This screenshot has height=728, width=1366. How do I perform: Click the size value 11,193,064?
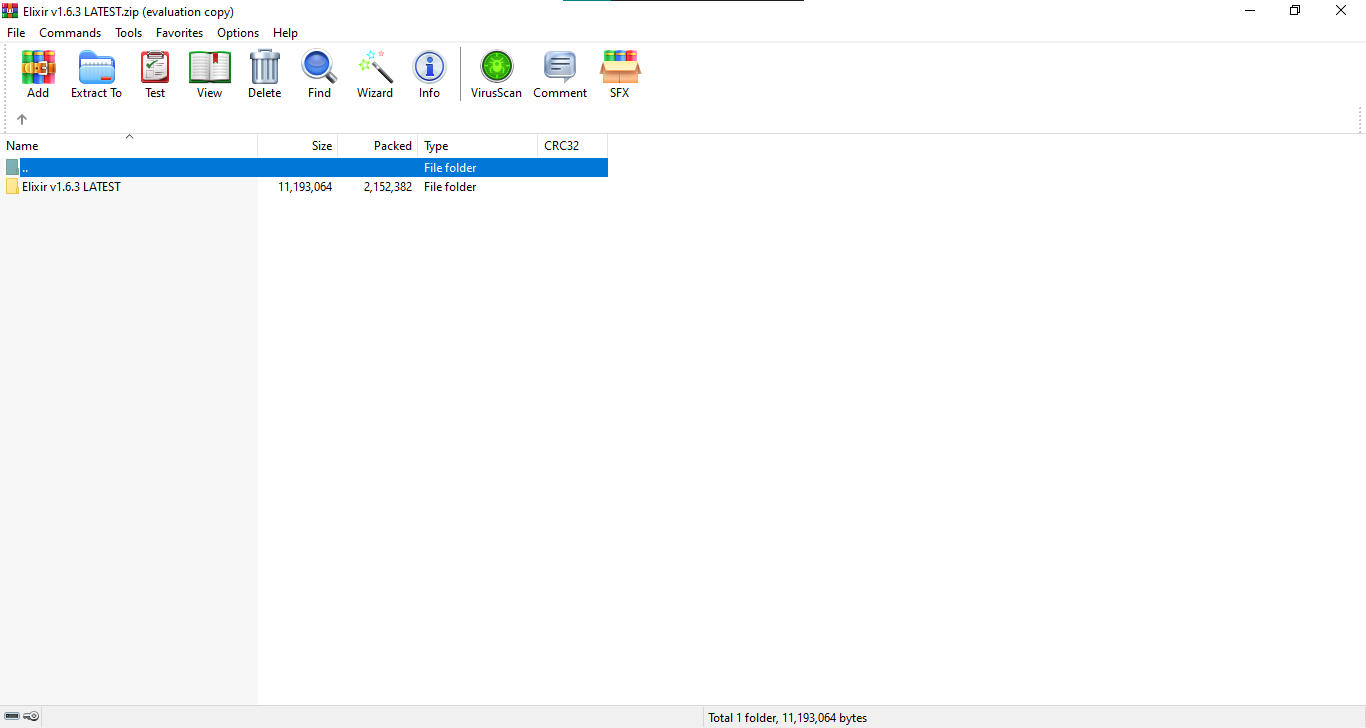[305, 187]
